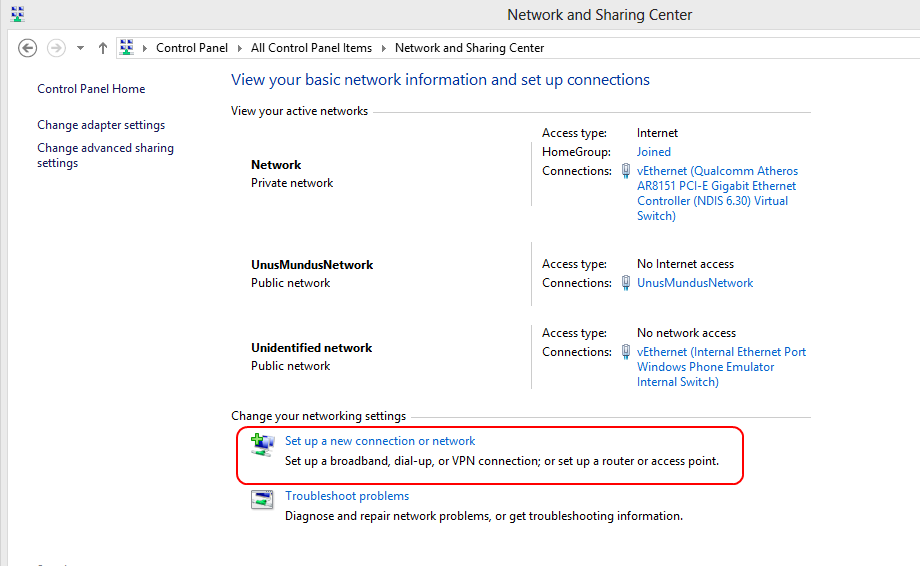Image resolution: width=920 pixels, height=566 pixels.
Task: Click the Troubleshoot problems icon
Action: pyautogui.click(x=261, y=500)
